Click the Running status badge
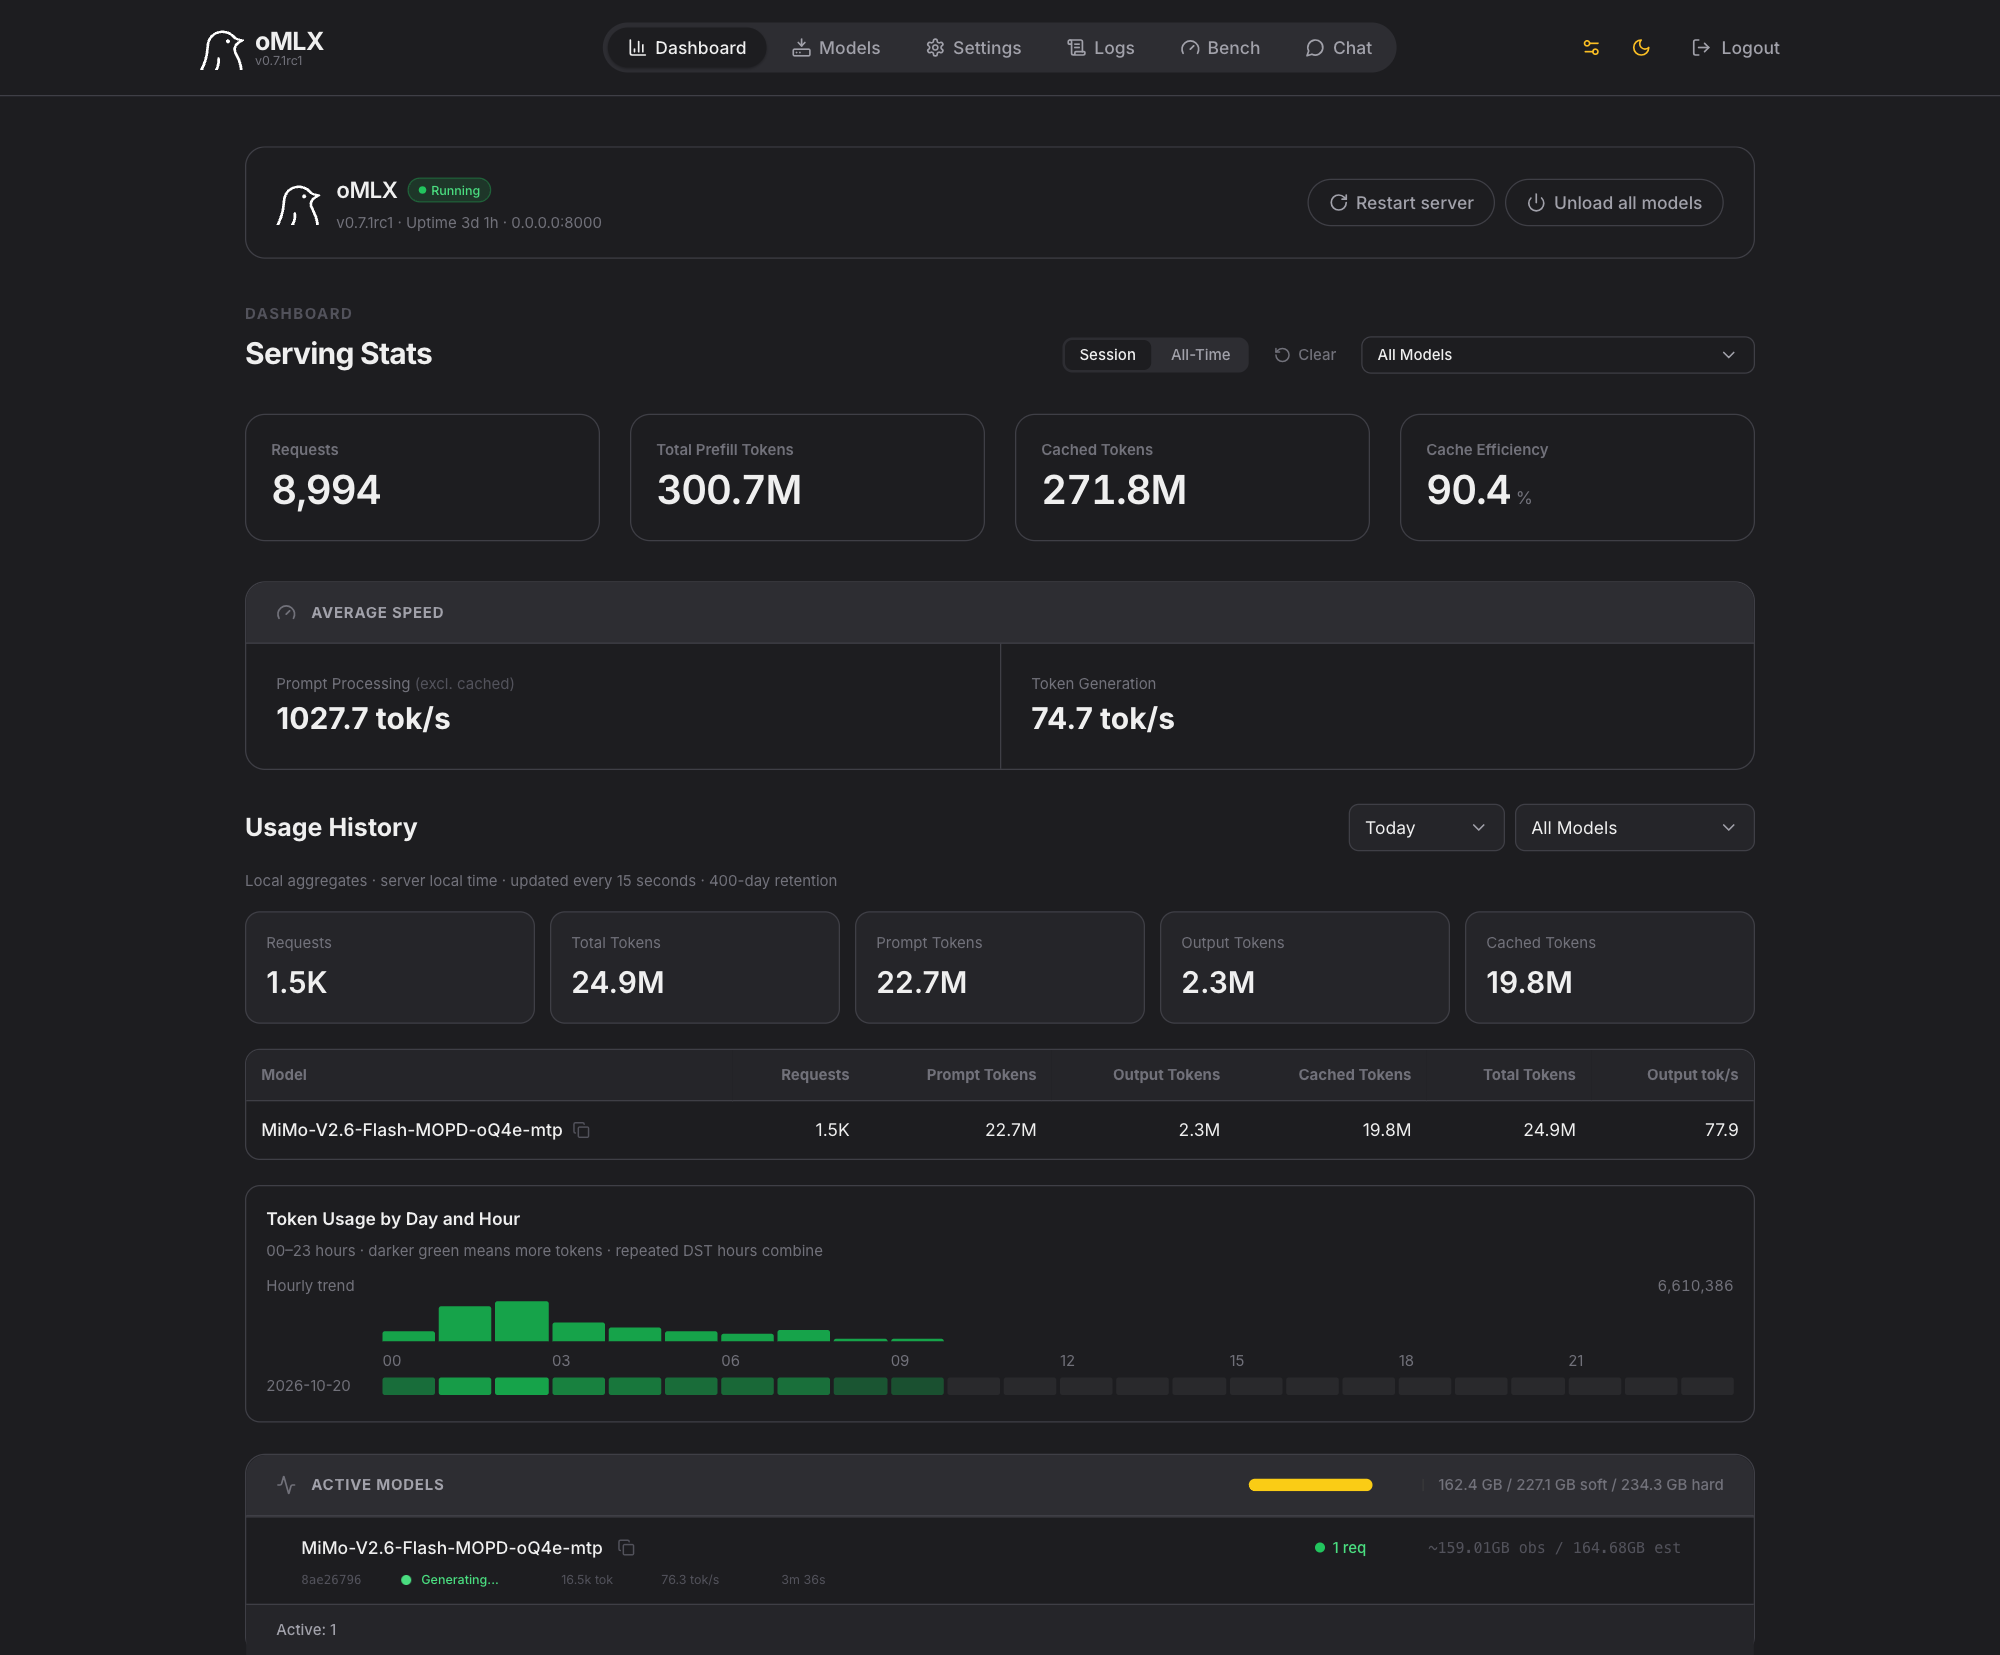 [449, 190]
